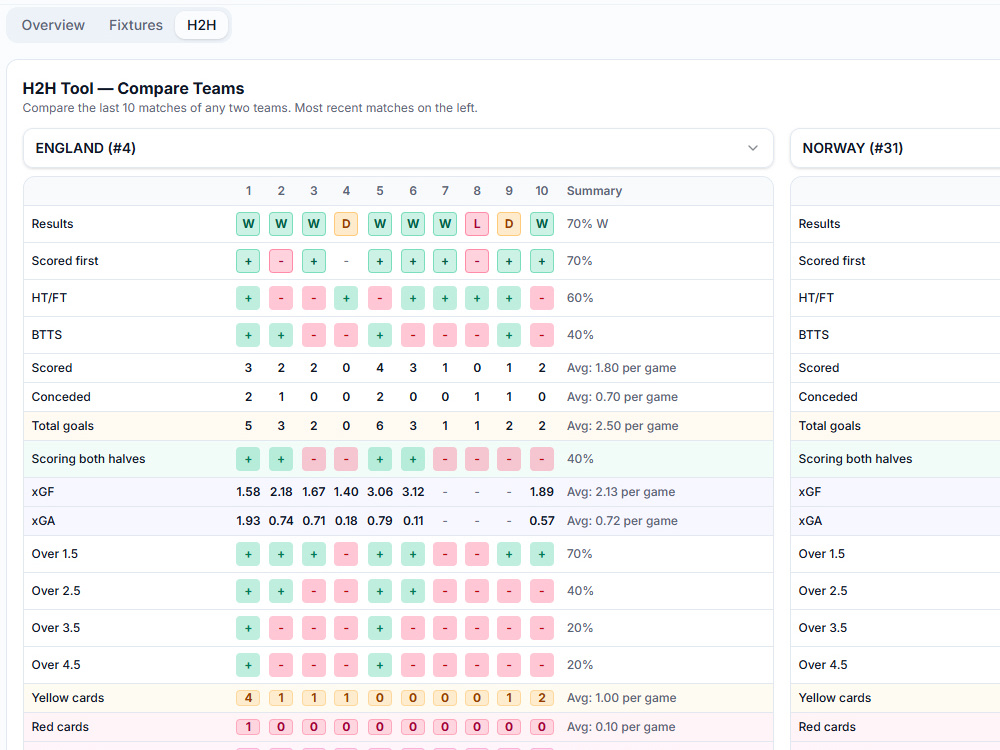
Task: Click Over 4.5 plus badge for match 5
Action: [x=380, y=665]
